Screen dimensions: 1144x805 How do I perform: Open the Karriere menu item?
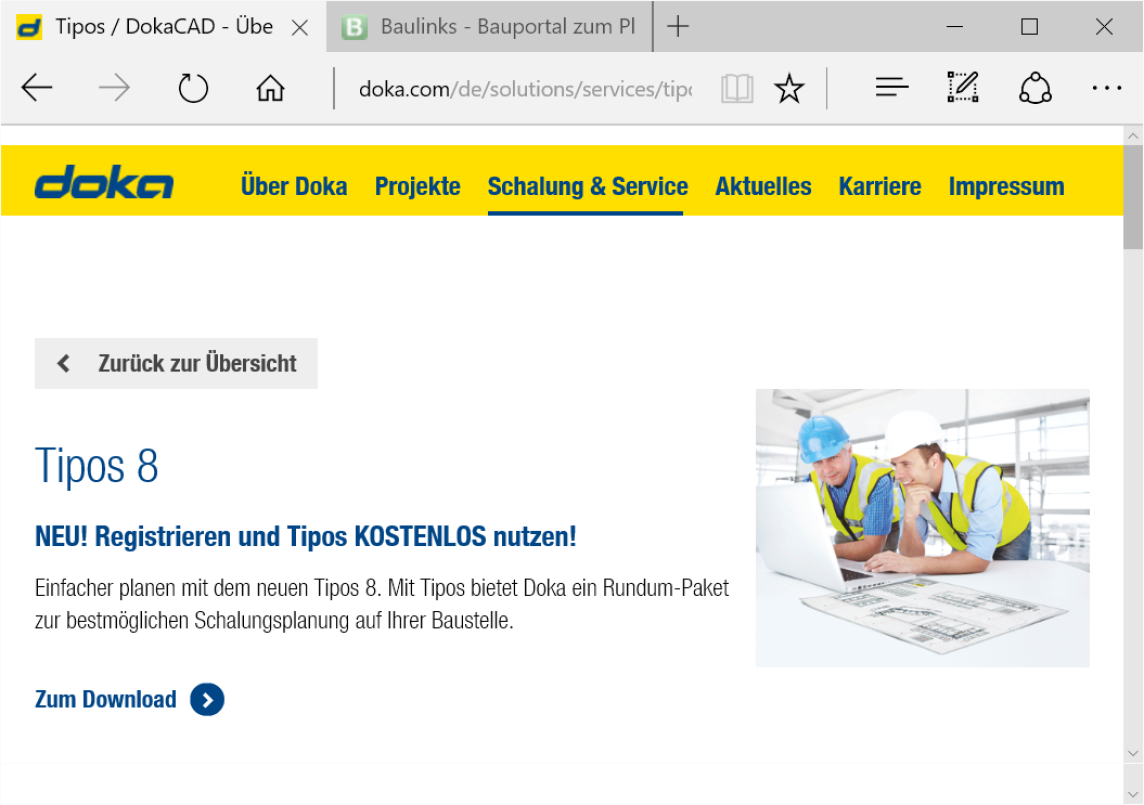coord(880,186)
